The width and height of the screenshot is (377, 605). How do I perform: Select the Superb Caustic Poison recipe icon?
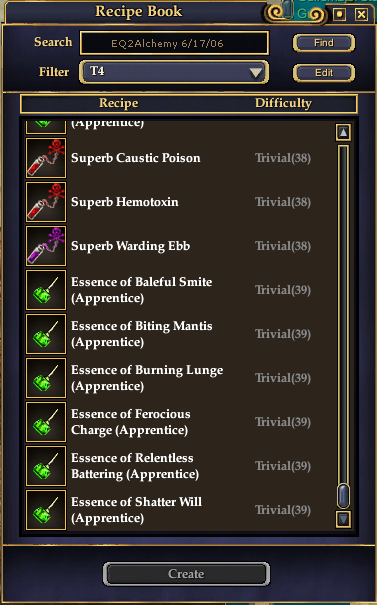(x=46, y=158)
